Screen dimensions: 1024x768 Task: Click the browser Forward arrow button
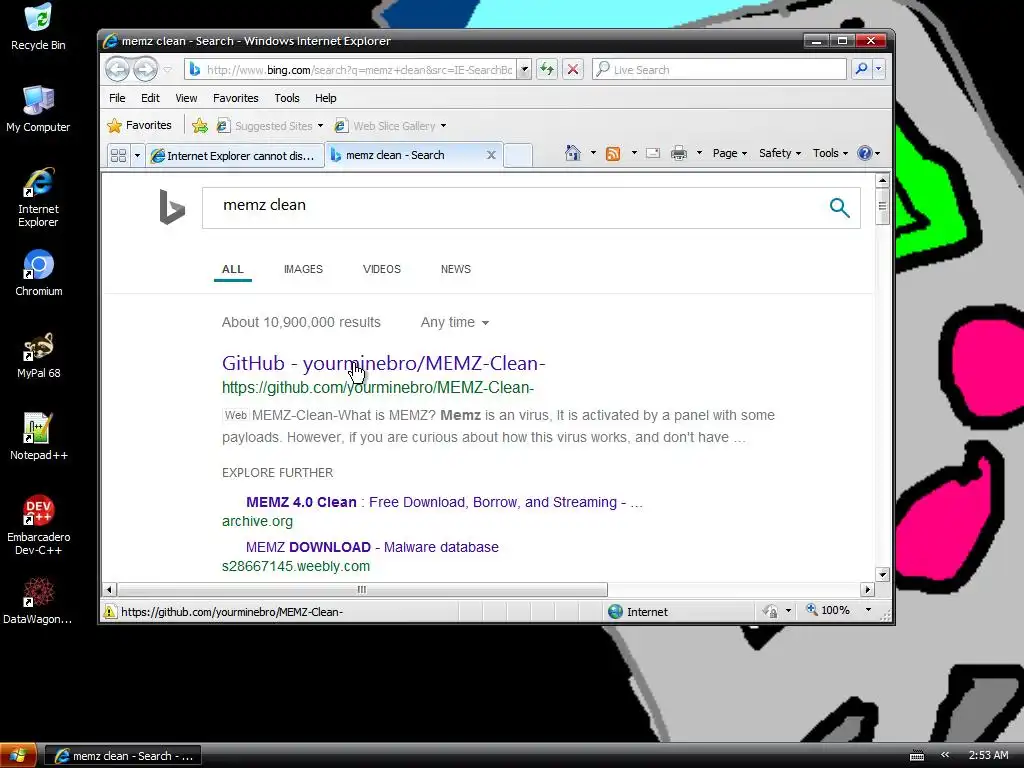146,69
